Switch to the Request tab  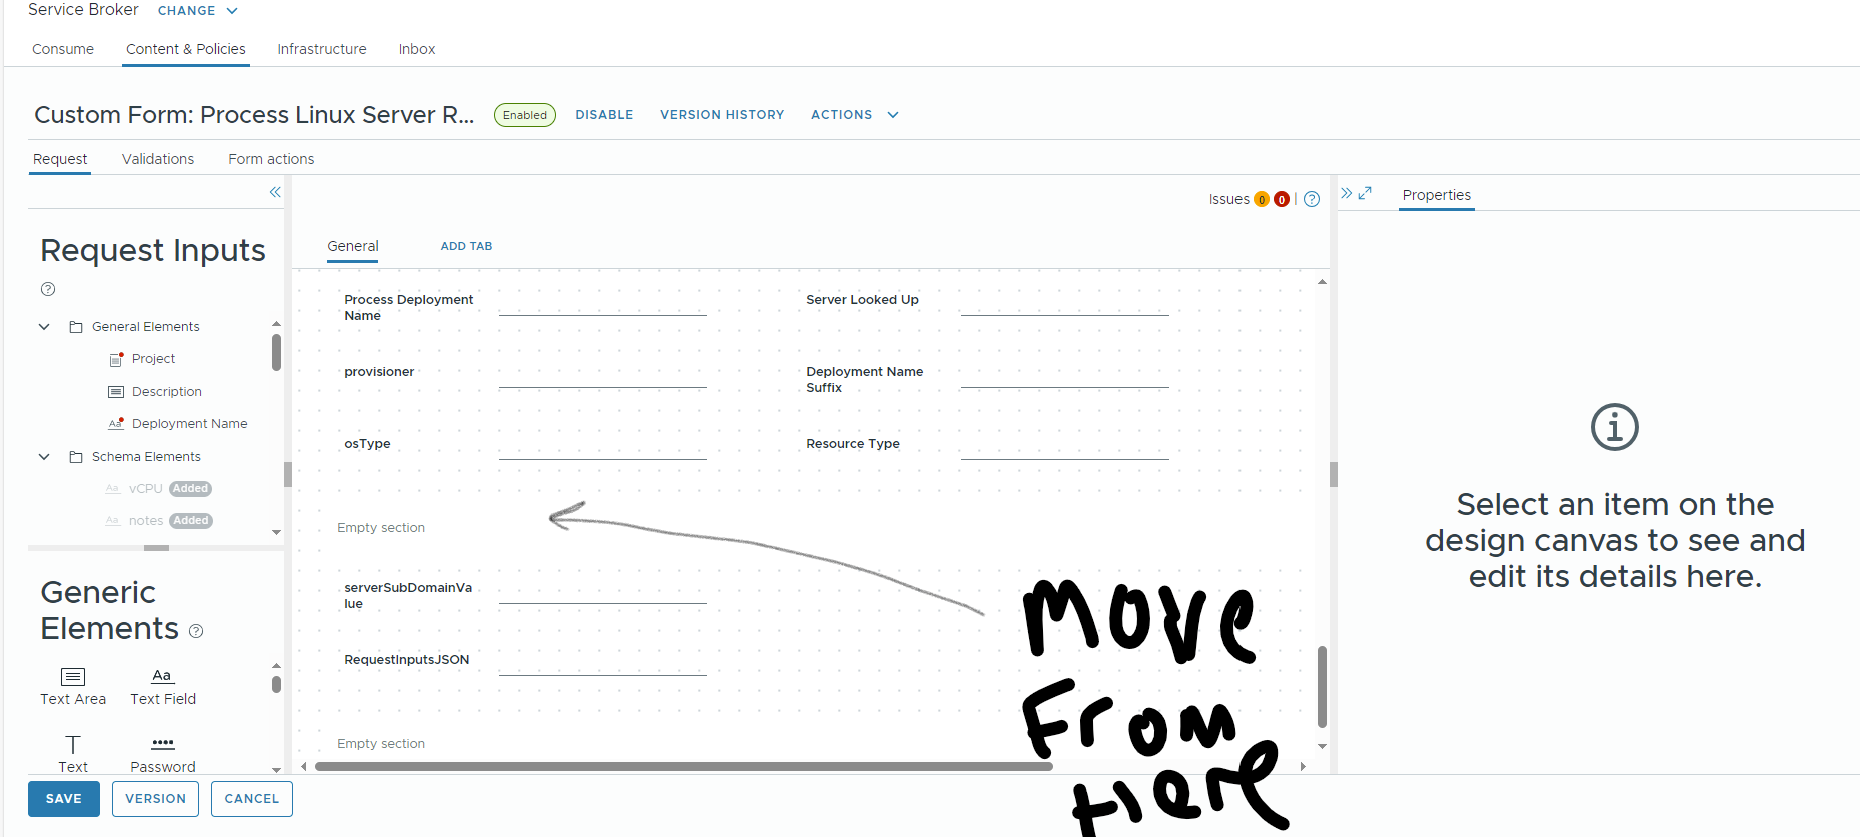click(x=60, y=159)
